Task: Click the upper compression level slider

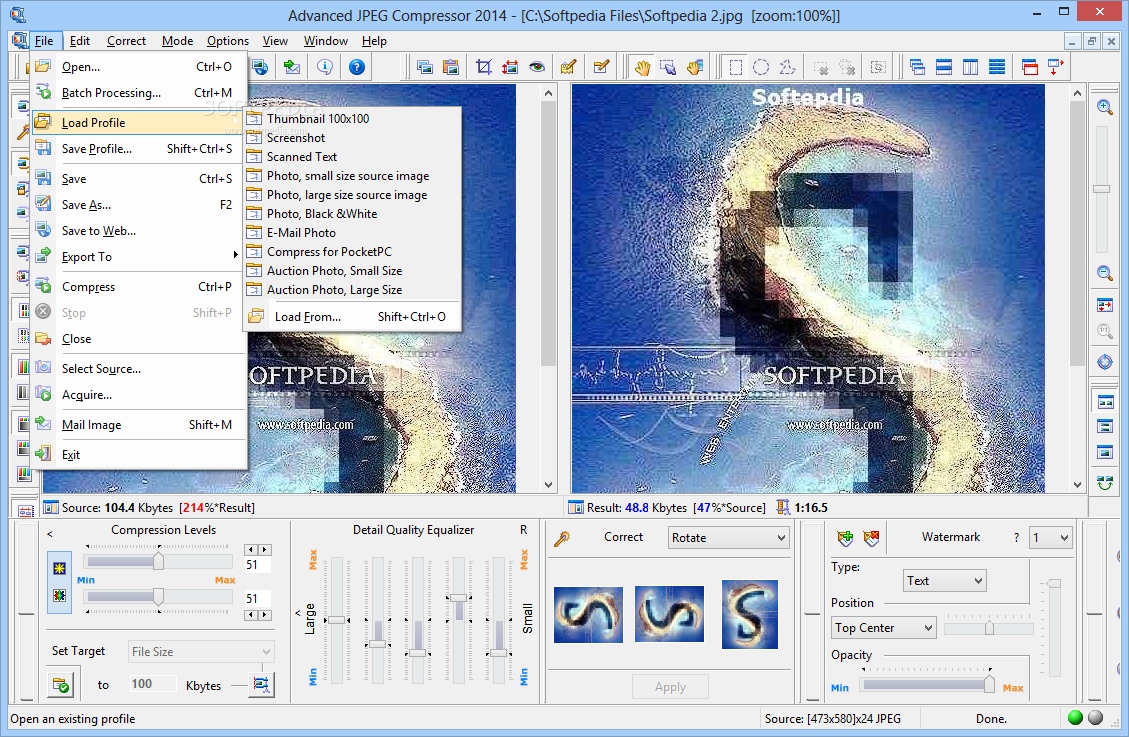Action: click(158, 561)
